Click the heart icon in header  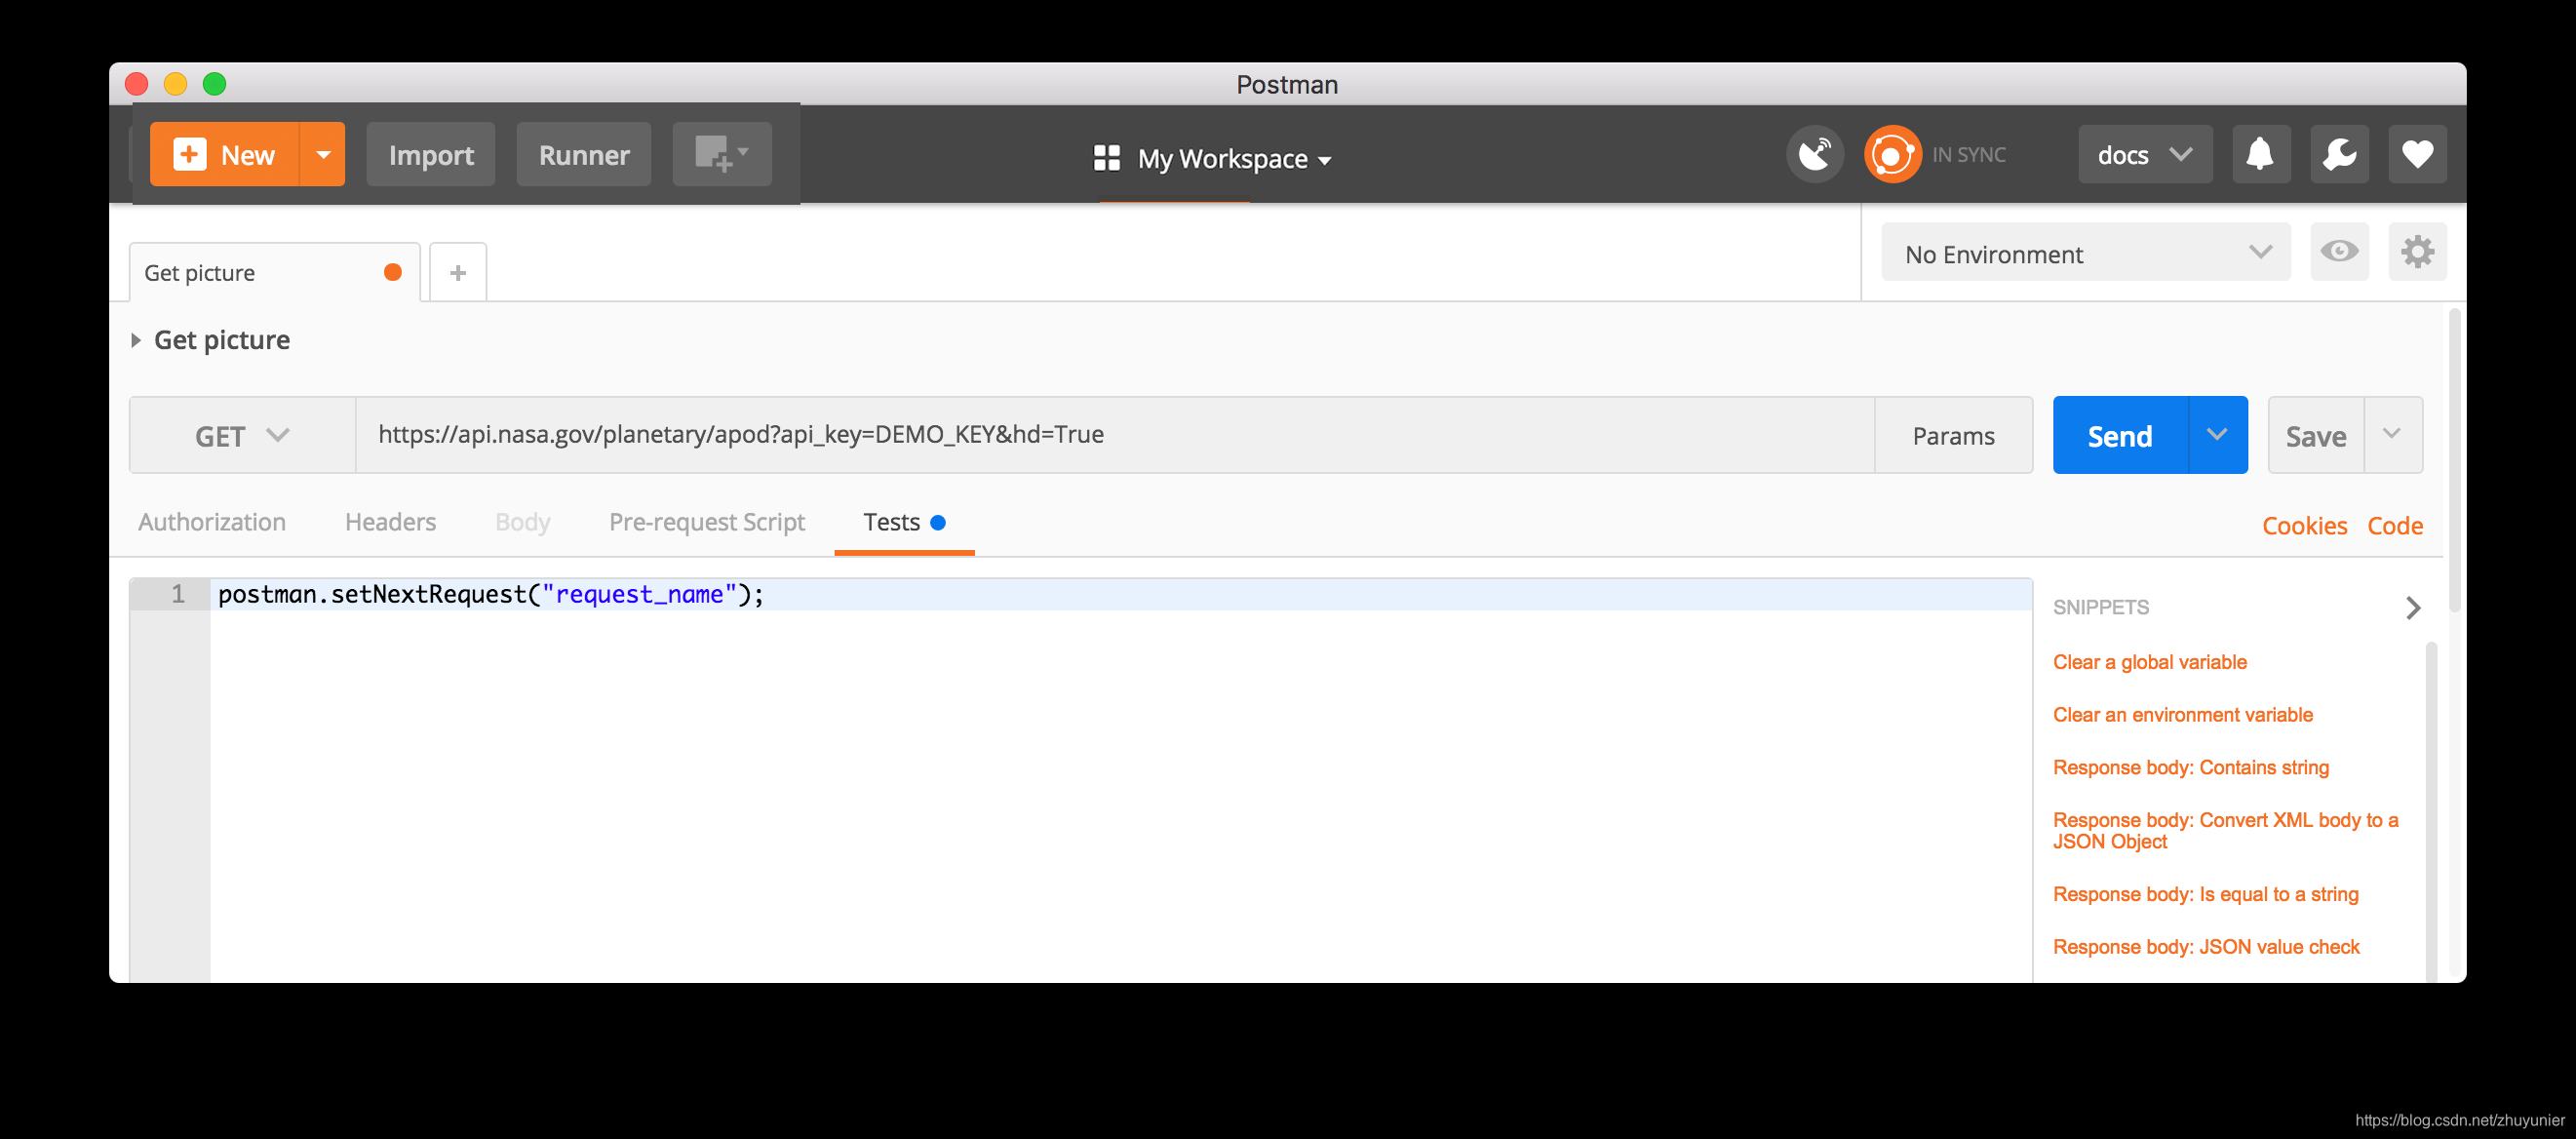(2417, 154)
